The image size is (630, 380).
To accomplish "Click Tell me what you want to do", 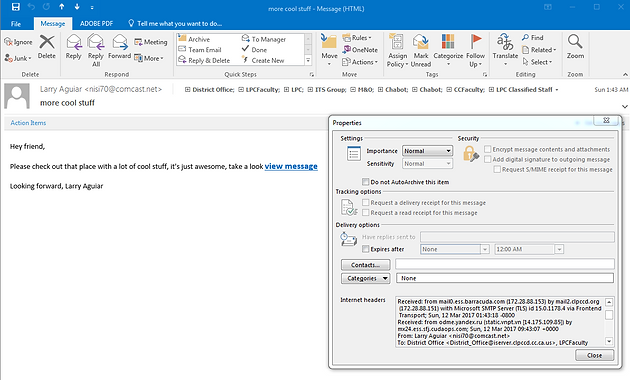I will 175,23.
